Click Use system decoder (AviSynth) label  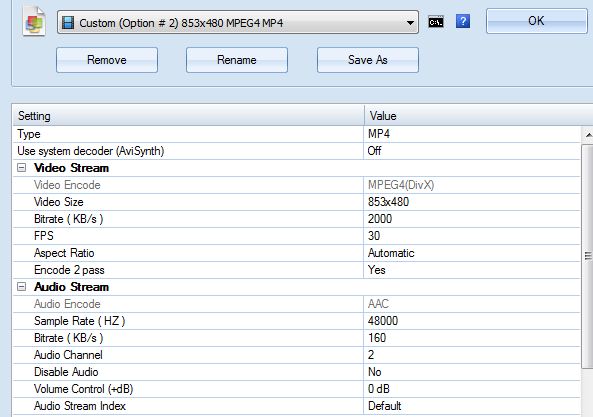tap(91, 151)
